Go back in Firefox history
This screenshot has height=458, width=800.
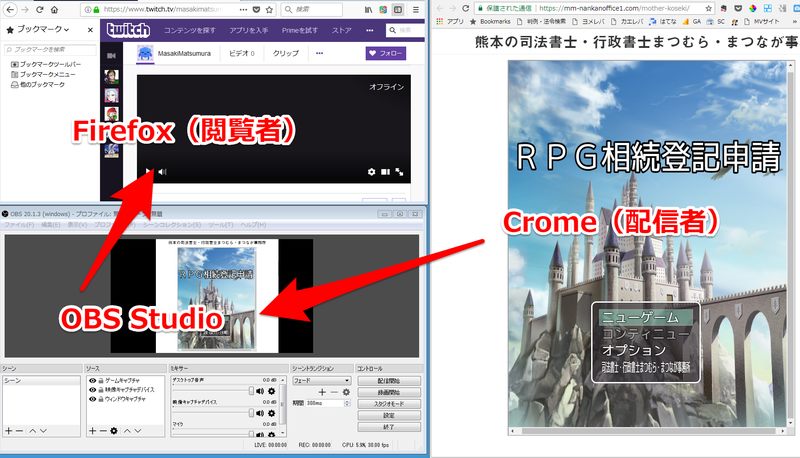click(x=10, y=10)
